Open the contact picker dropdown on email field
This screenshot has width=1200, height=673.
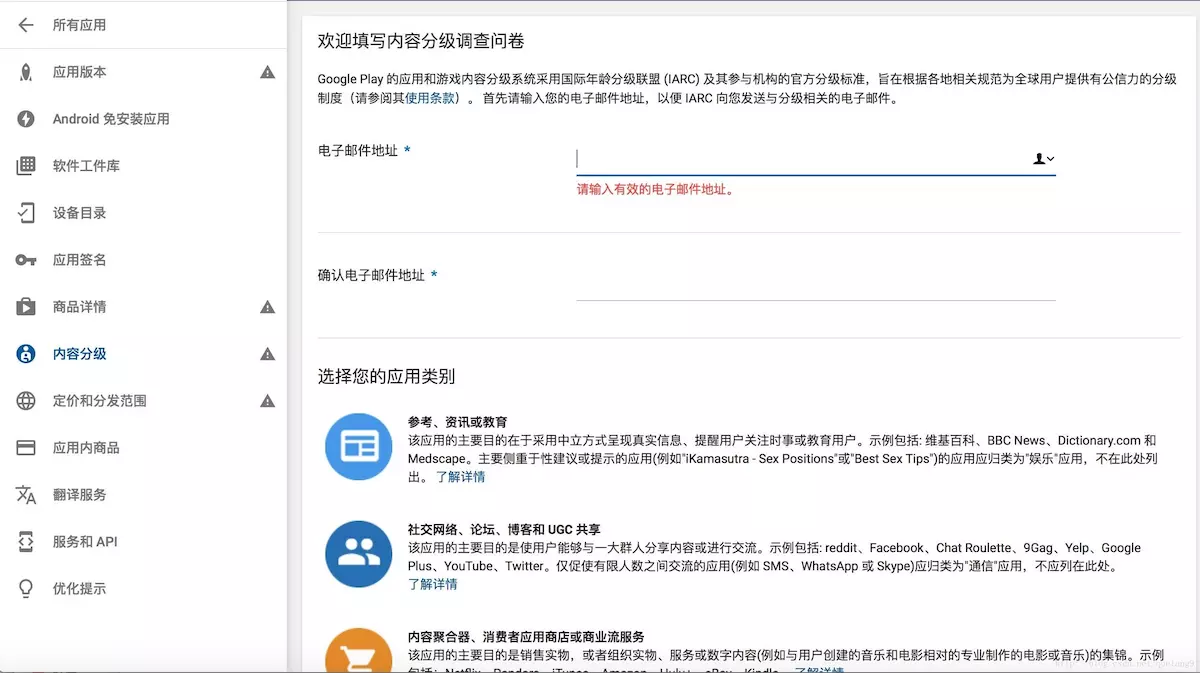(x=1043, y=158)
